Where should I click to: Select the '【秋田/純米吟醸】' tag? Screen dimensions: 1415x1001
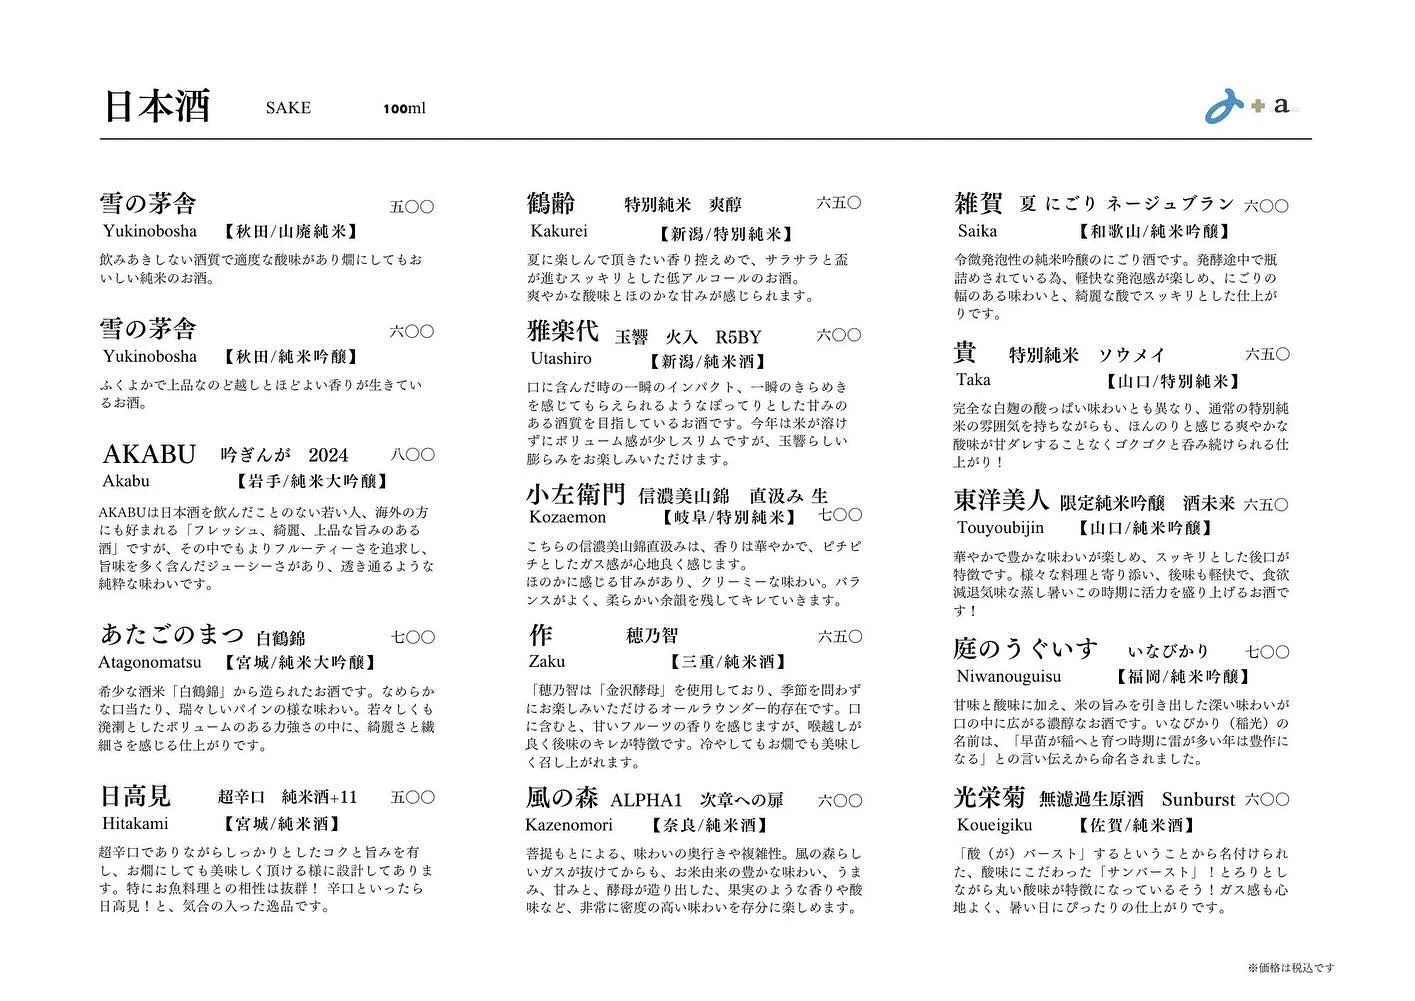(289, 357)
